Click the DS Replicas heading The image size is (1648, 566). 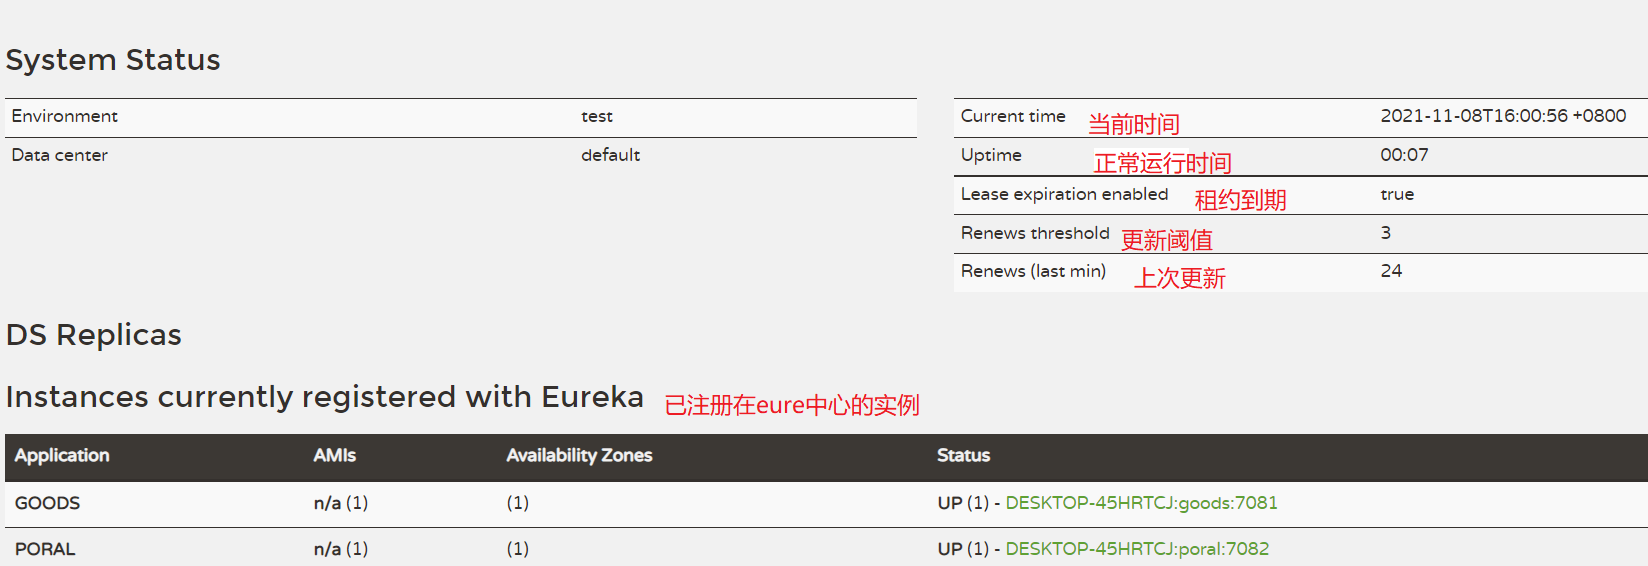(x=94, y=335)
